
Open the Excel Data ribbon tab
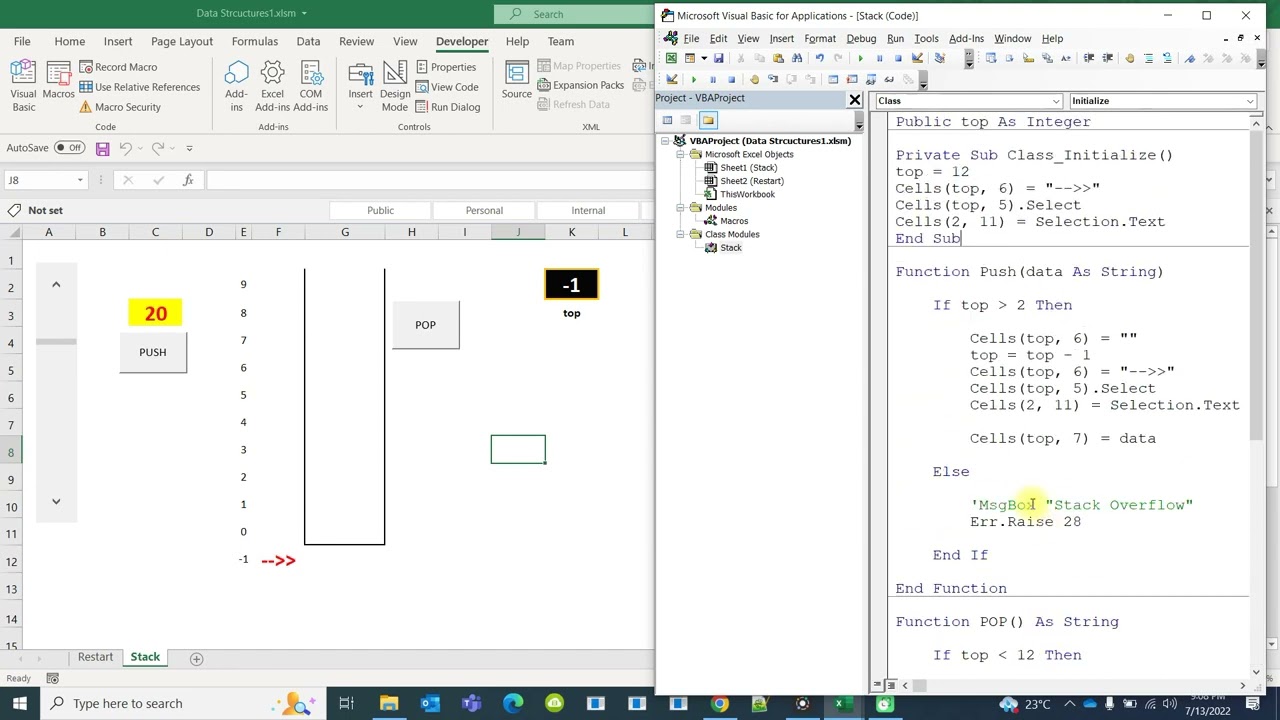click(308, 41)
